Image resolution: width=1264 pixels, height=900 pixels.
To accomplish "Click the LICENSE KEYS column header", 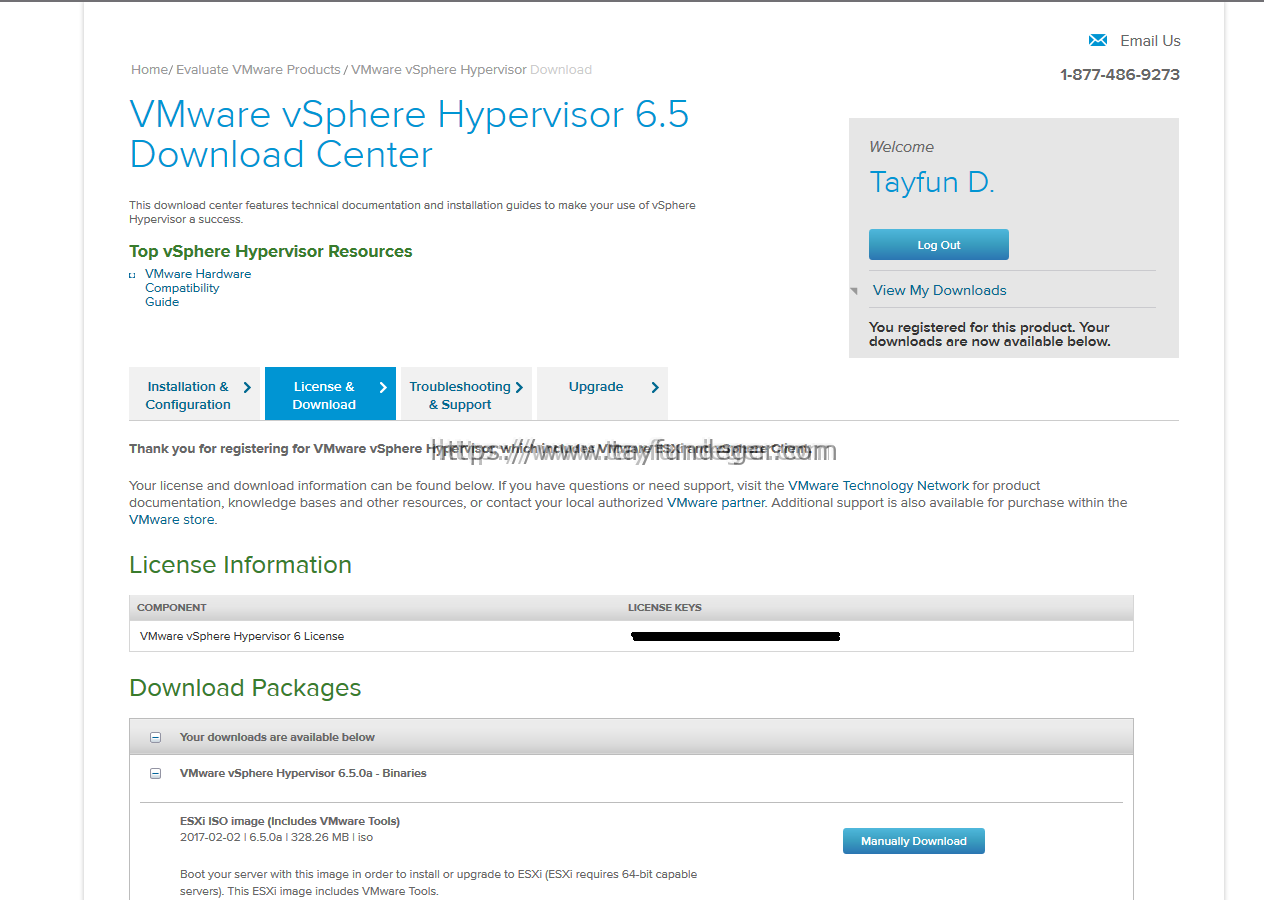I will click(x=665, y=608).
